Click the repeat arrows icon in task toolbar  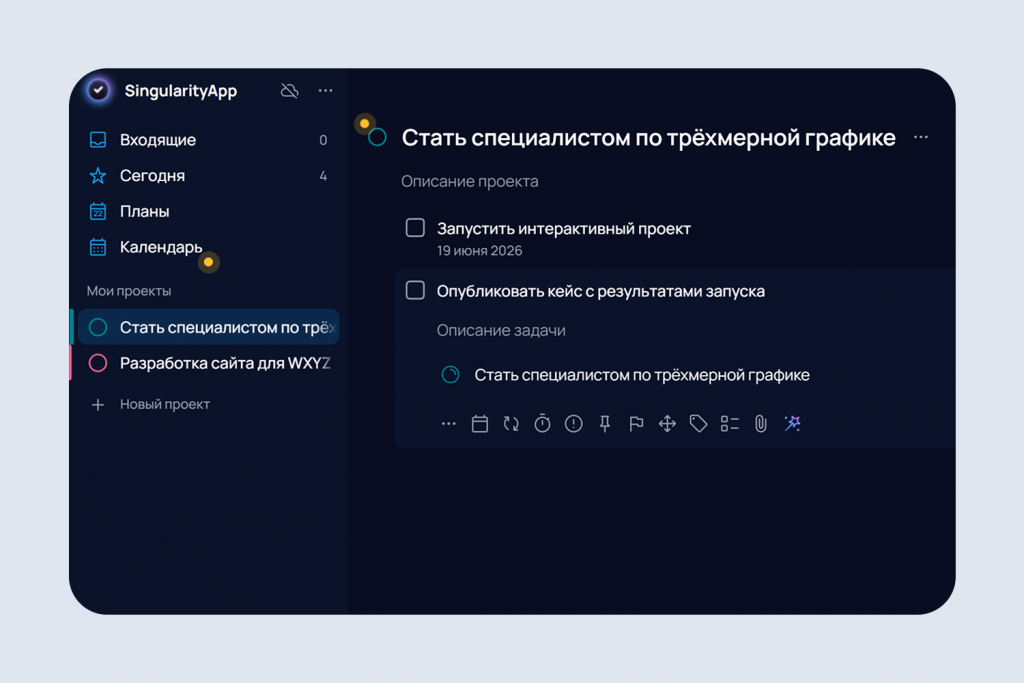[511, 424]
